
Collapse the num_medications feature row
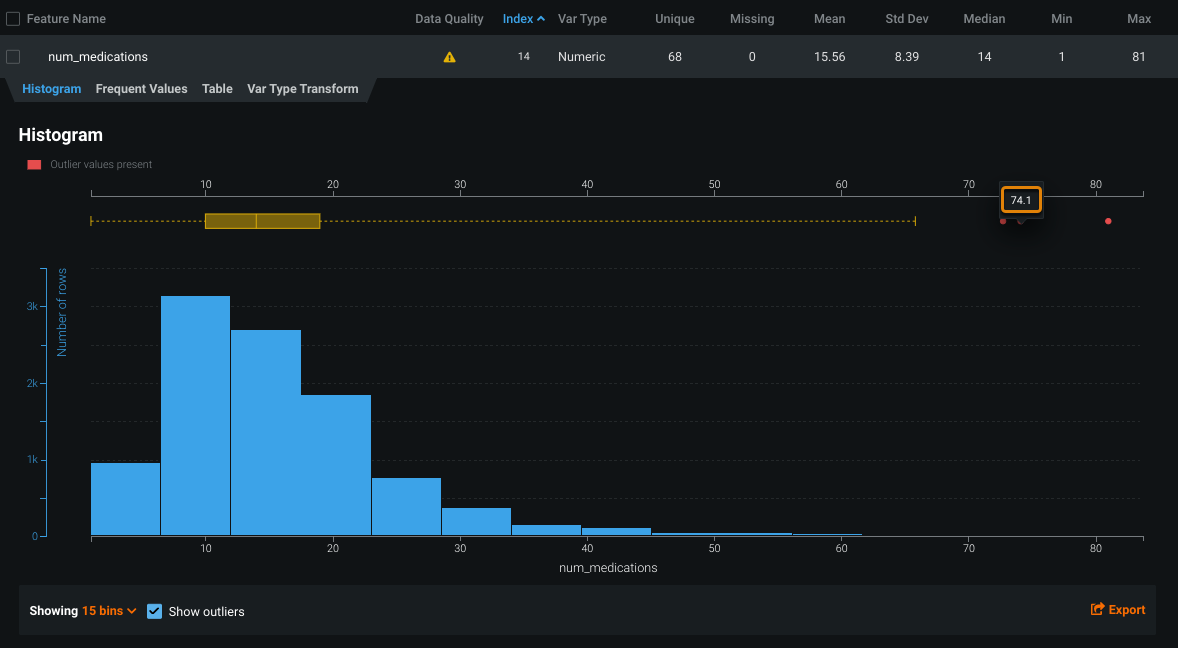[98, 57]
